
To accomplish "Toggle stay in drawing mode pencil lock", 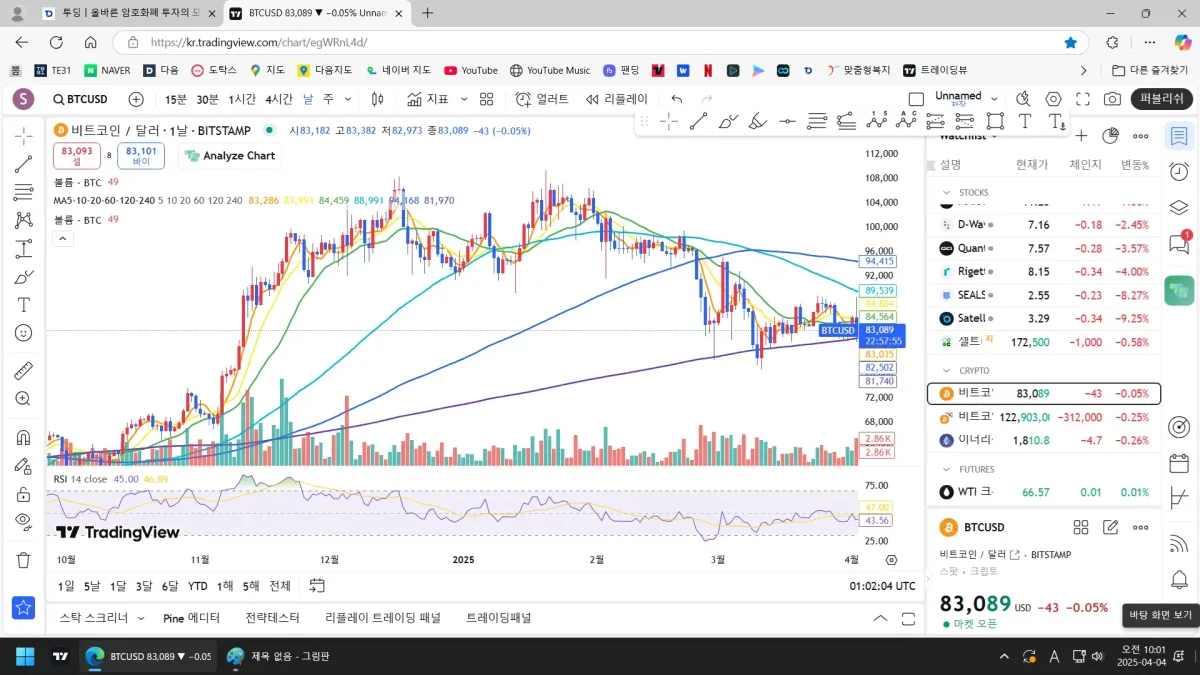I will 24,465.
